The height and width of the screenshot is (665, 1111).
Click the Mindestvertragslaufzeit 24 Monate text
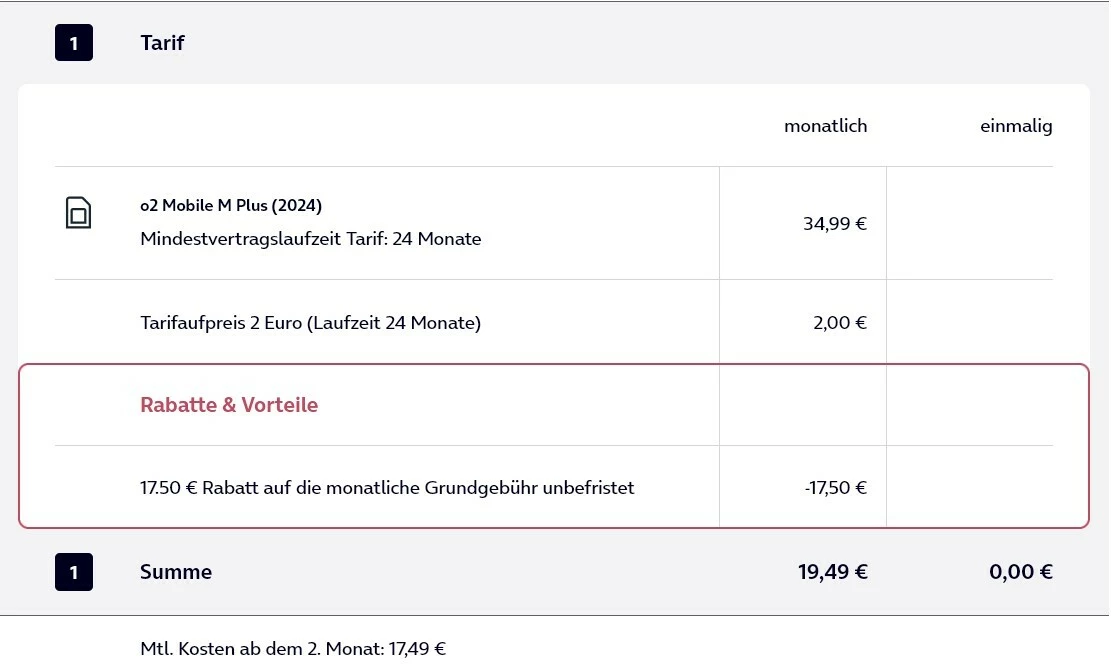(311, 239)
